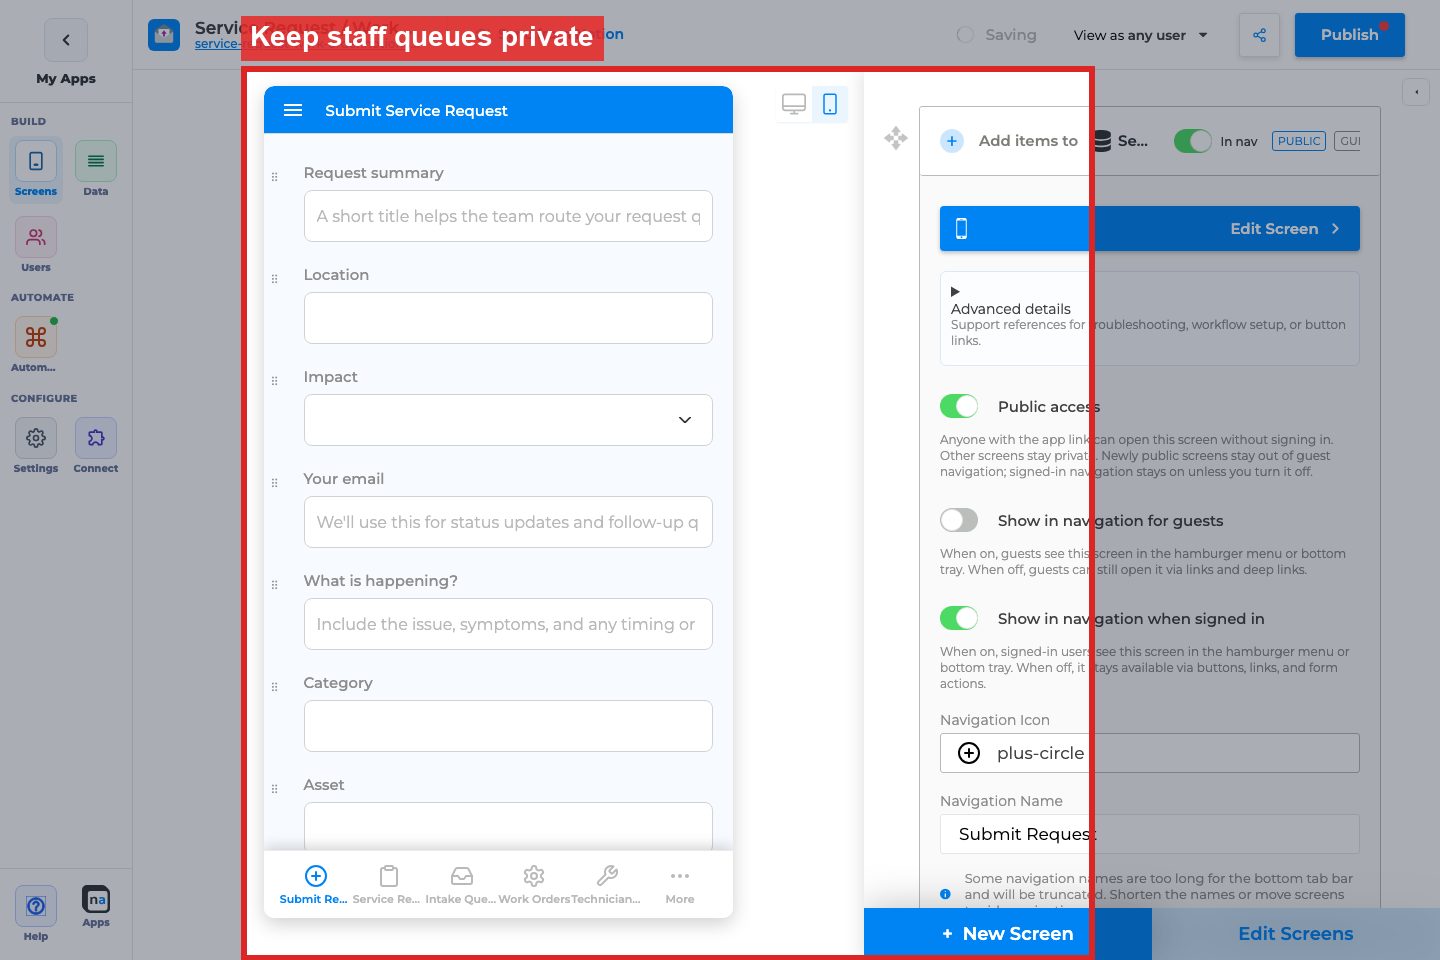Open the View as any user dropdown
Screen dimensions: 1440x960
(1141, 35)
